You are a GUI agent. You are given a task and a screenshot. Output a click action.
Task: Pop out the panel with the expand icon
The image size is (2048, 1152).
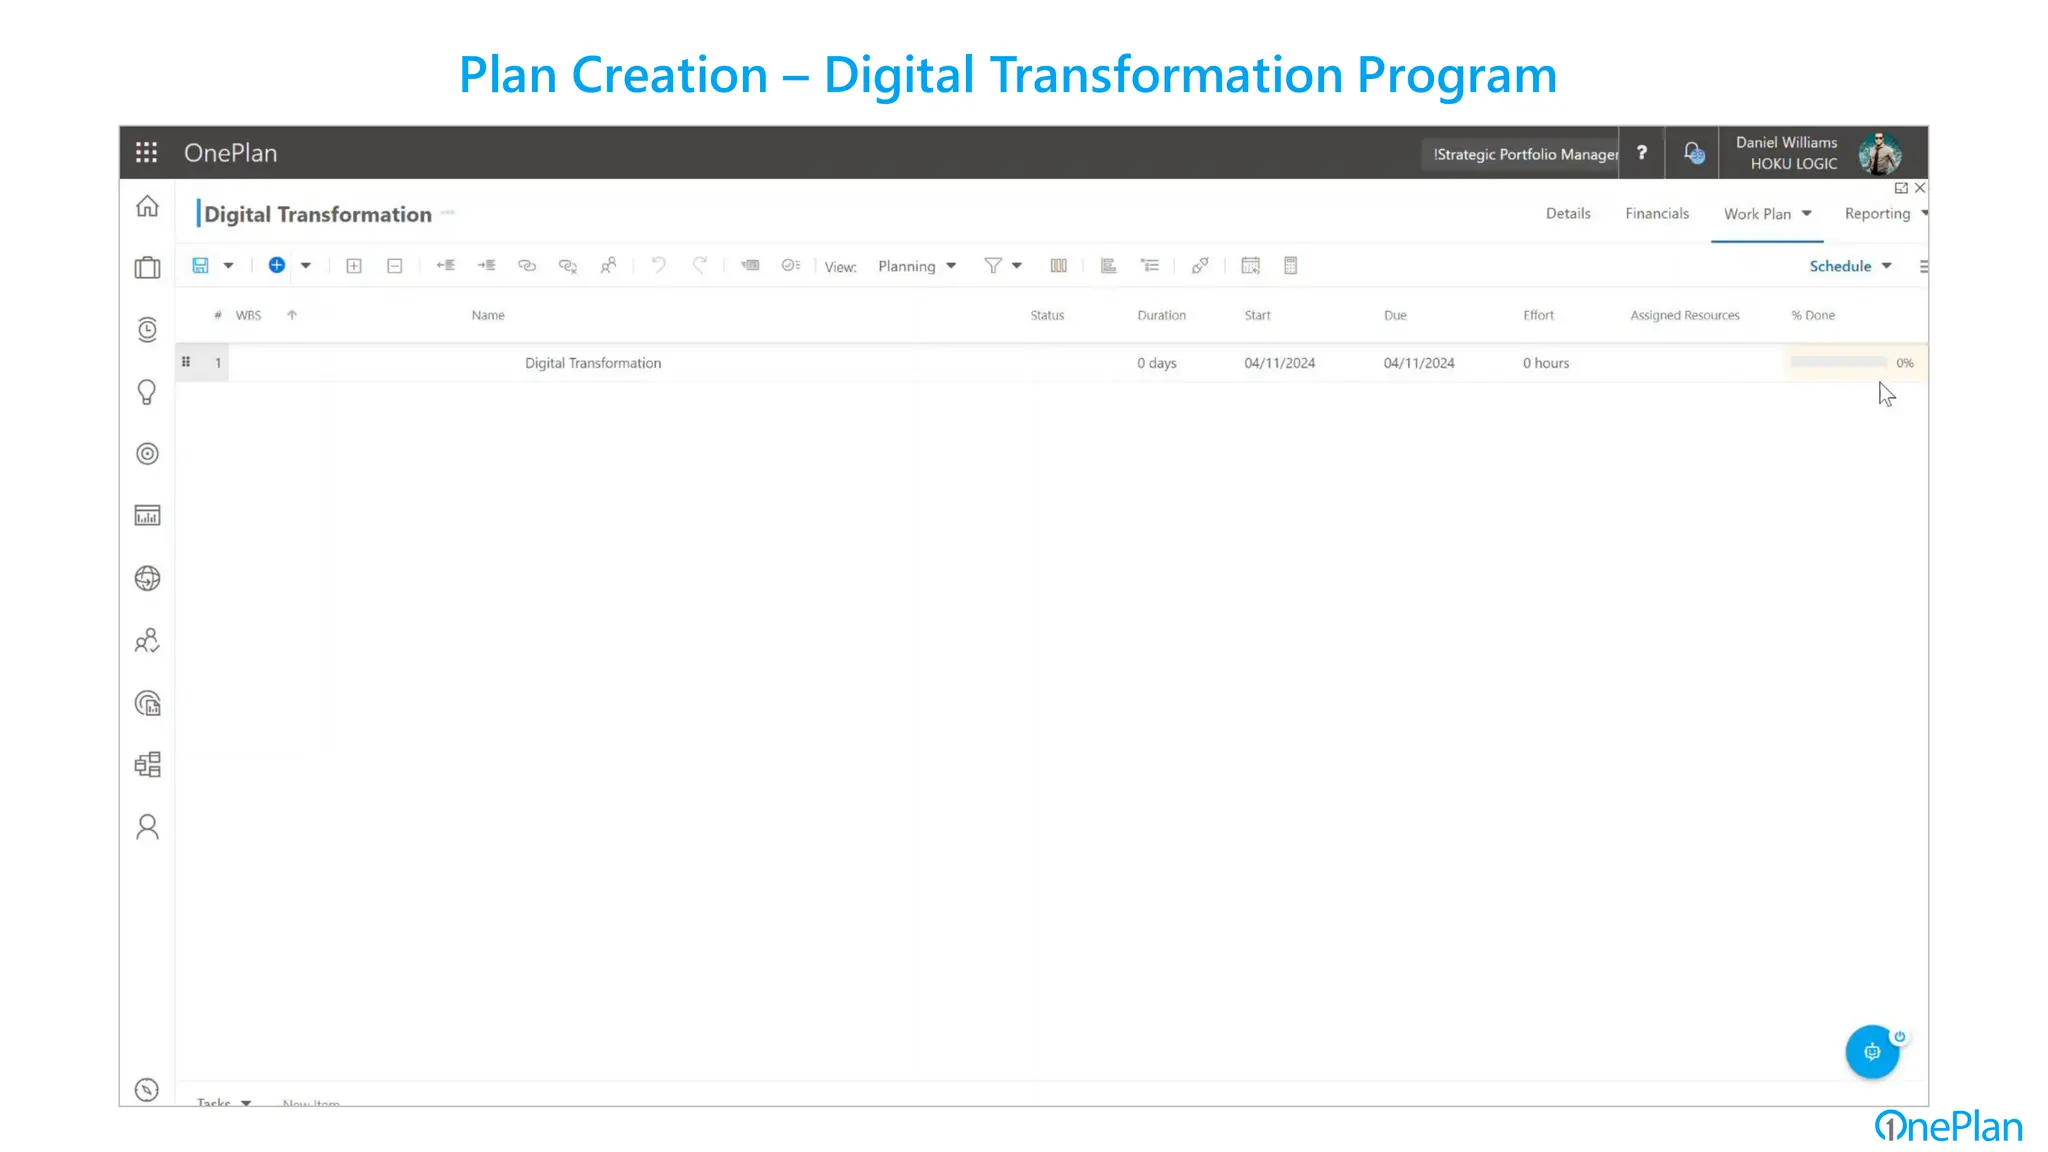pyautogui.click(x=1901, y=188)
